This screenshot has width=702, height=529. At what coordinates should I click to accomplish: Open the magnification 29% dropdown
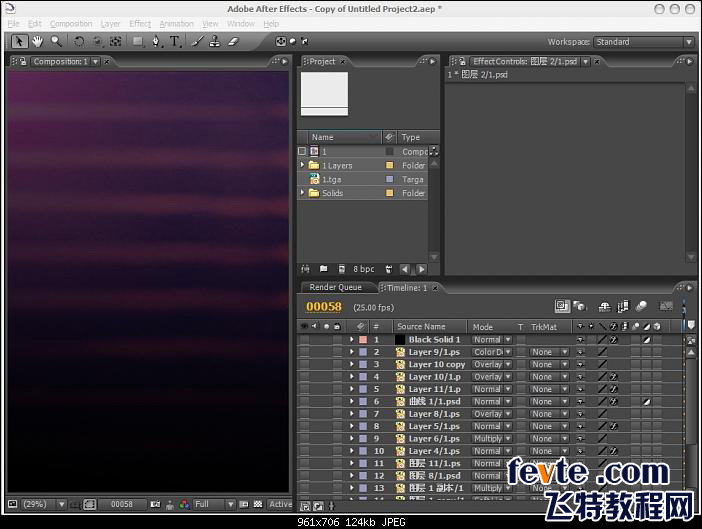point(43,504)
